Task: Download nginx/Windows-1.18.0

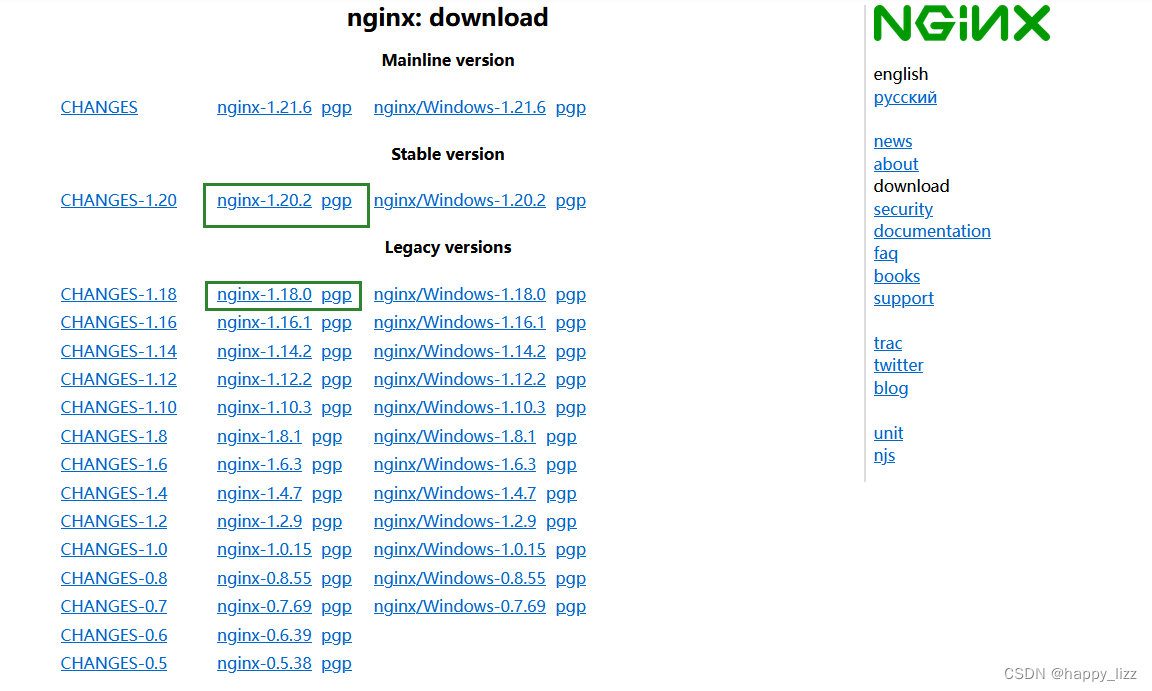Action: 460,294
